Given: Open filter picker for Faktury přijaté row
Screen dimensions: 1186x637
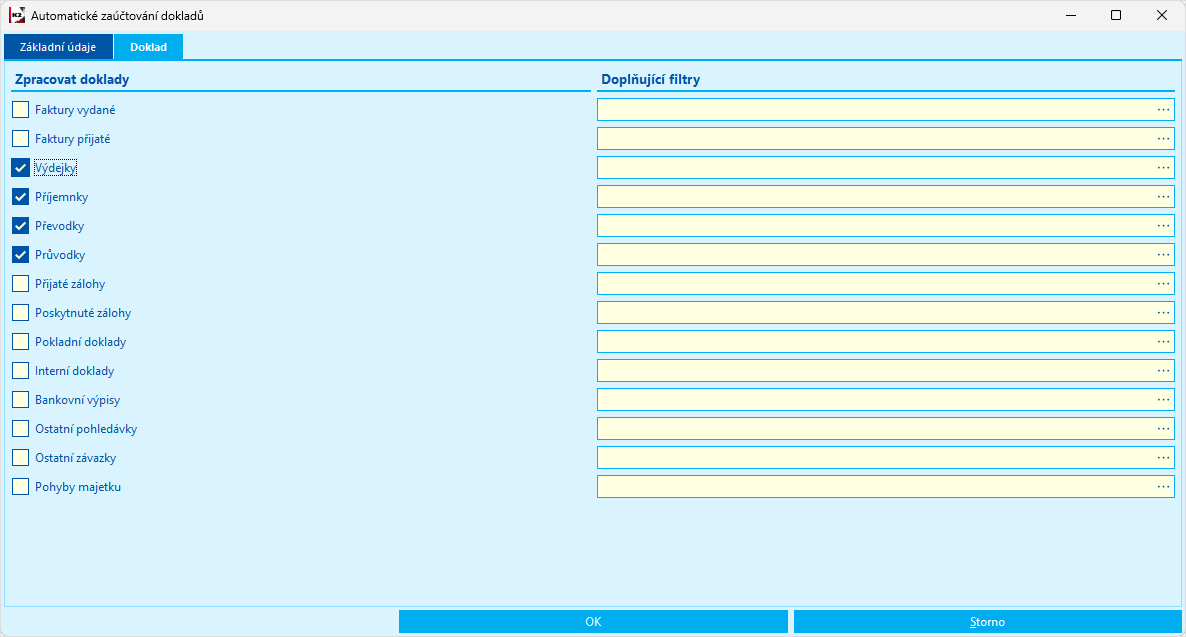Looking at the screenshot, I should (x=1163, y=138).
